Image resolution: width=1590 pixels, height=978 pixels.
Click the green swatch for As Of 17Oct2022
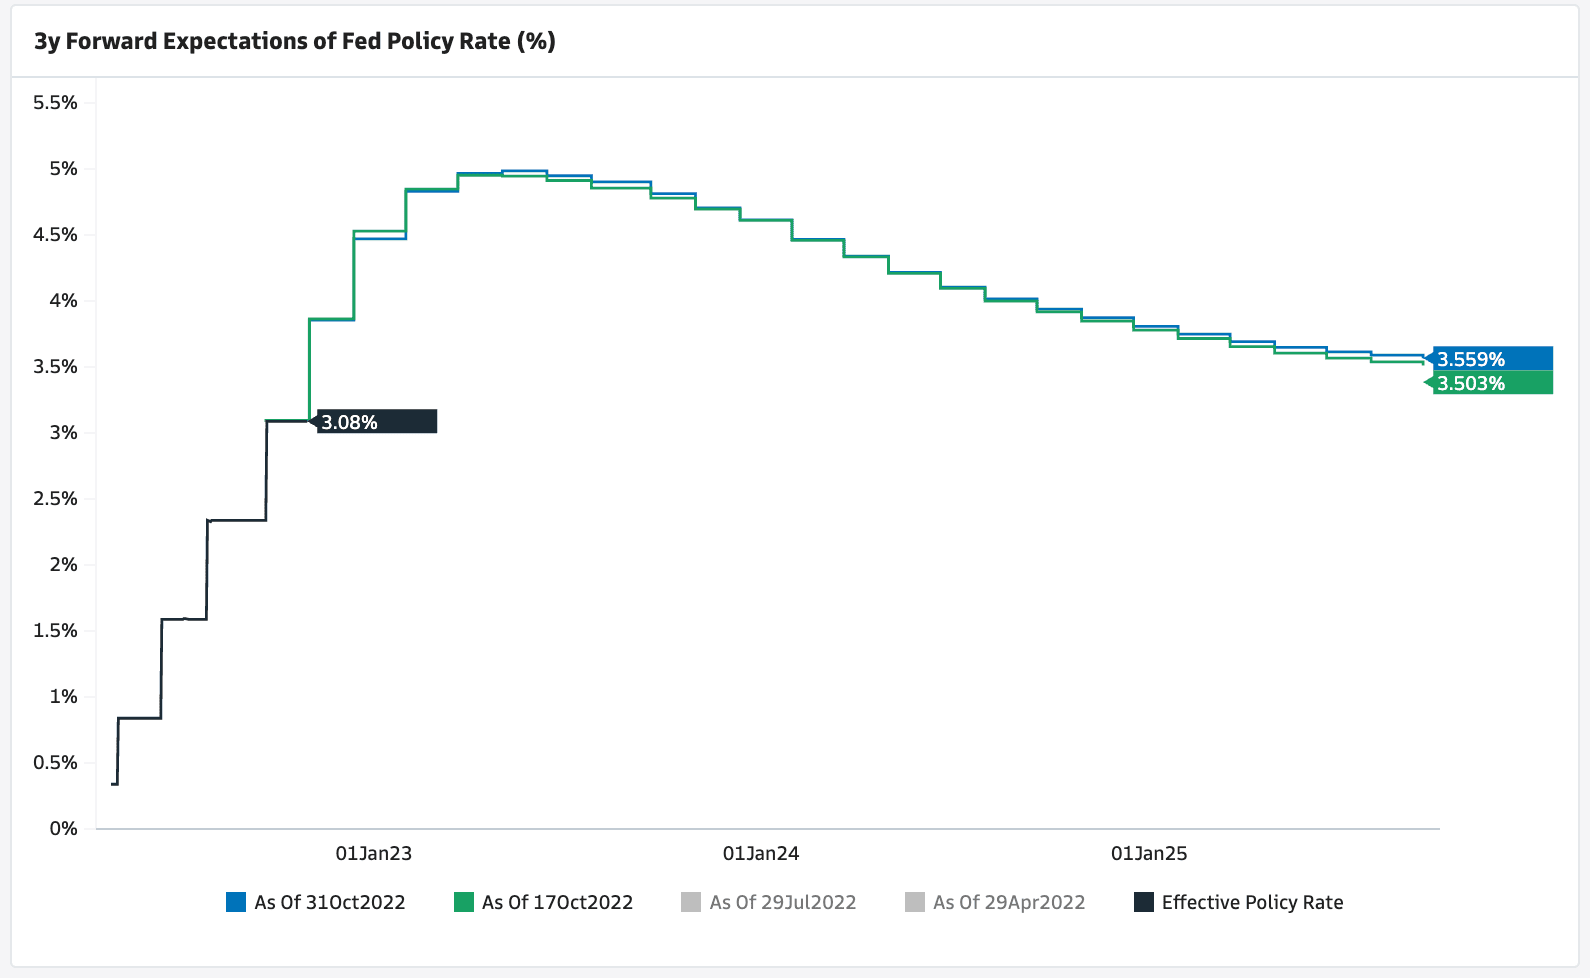pos(464,902)
